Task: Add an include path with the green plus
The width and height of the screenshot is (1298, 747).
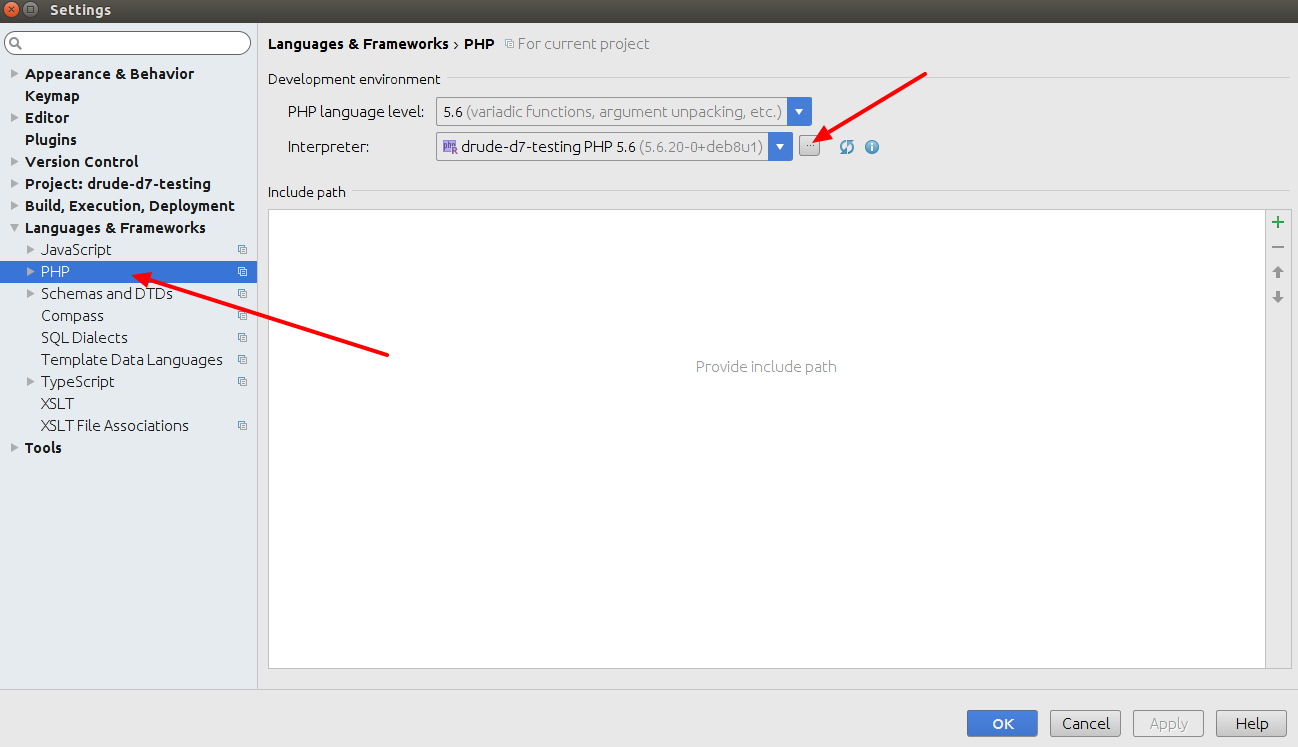Action: pos(1277,222)
